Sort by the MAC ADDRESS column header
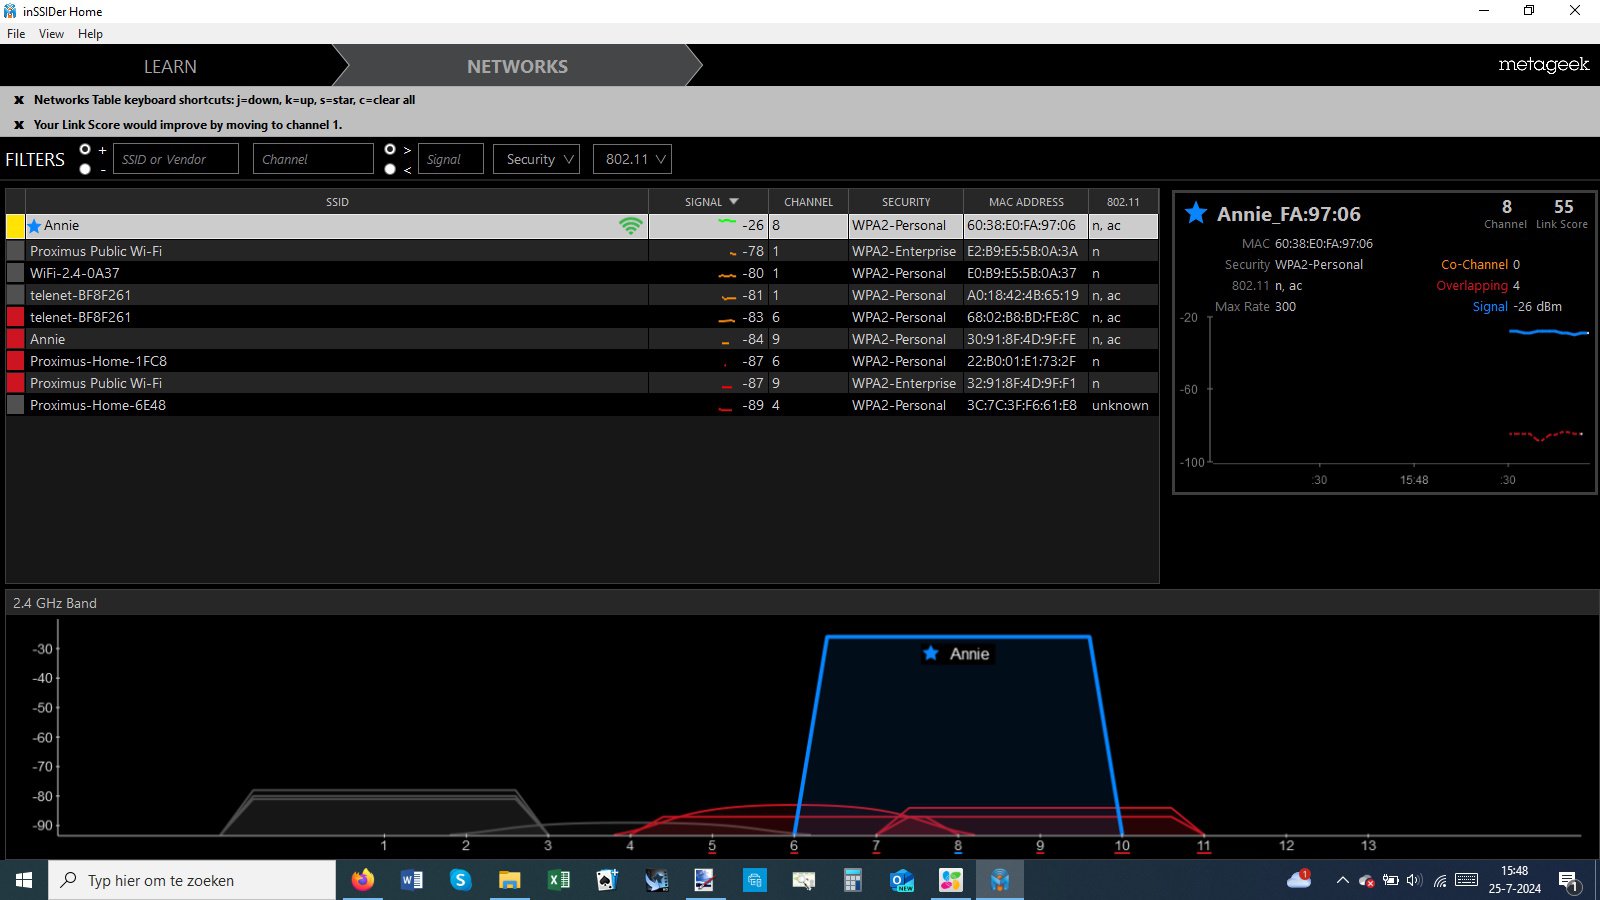This screenshot has height=900, width=1600. click(1026, 202)
